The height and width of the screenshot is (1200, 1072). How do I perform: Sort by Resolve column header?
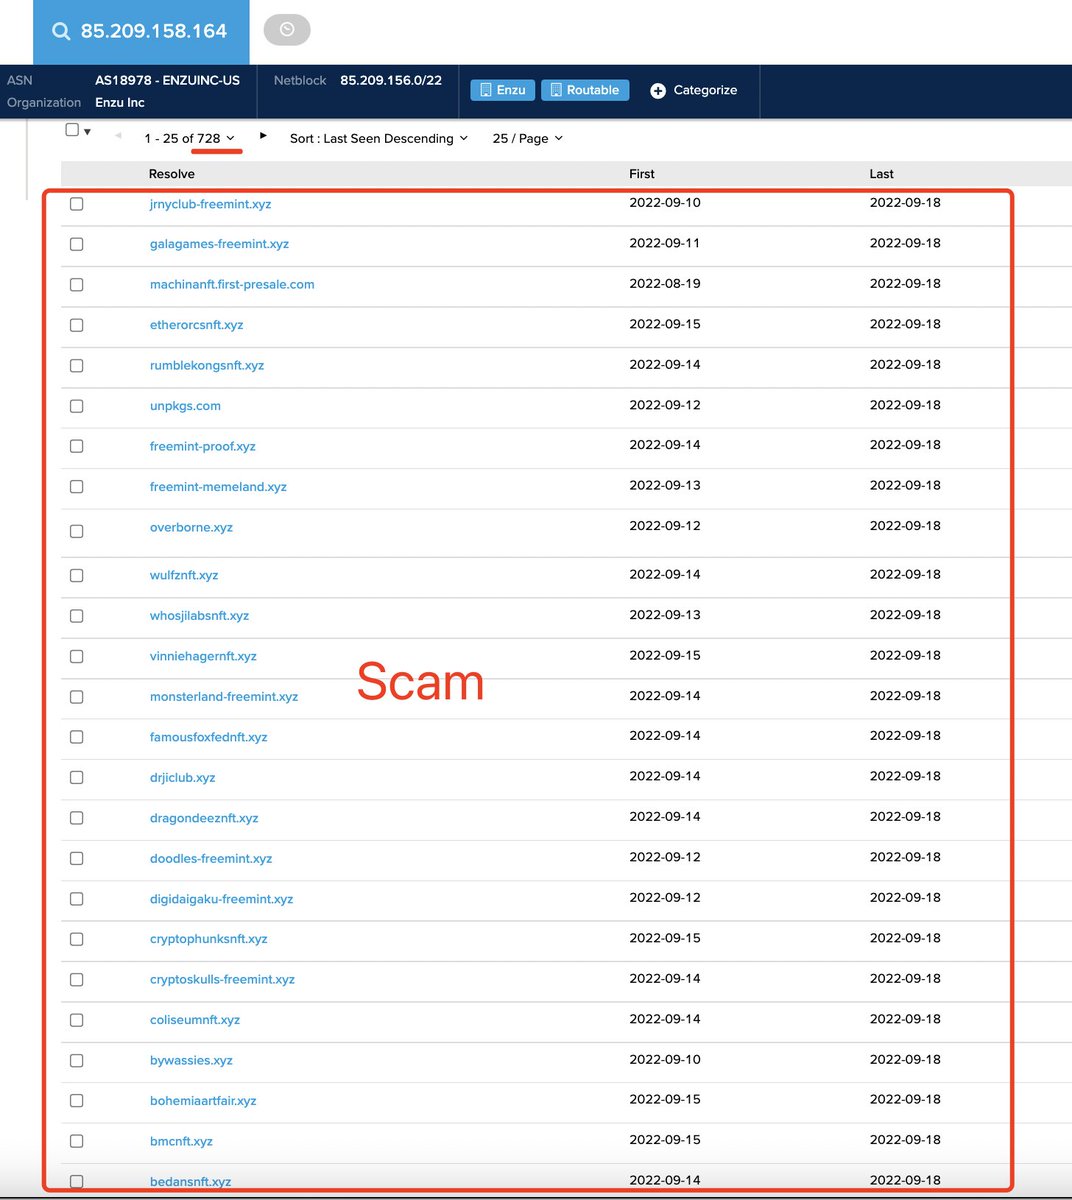pyautogui.click(x=172, y=174)
